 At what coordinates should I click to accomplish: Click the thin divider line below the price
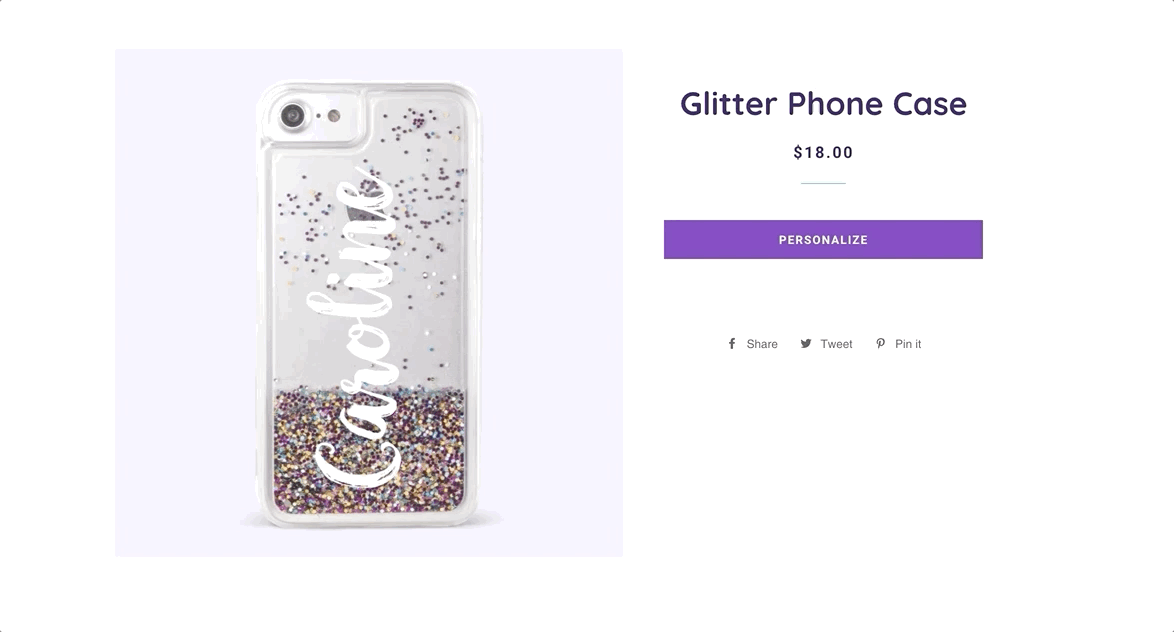click(x=823, y=183)
